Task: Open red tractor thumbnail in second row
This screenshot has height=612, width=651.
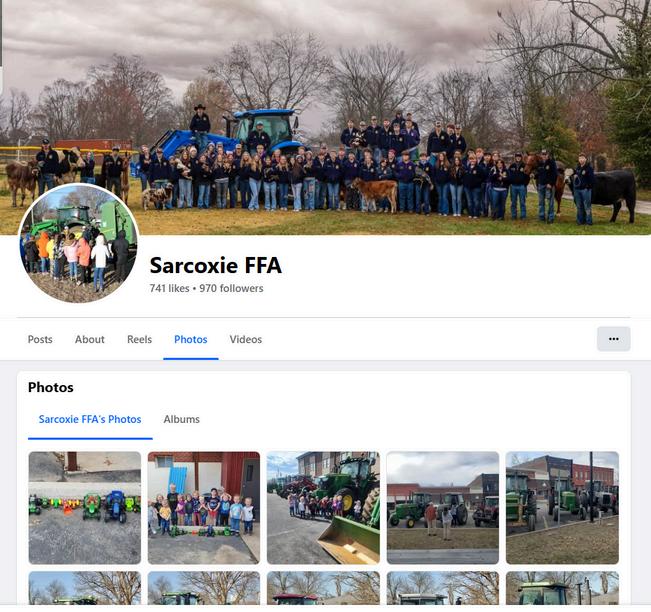Action: click(323, 588)
